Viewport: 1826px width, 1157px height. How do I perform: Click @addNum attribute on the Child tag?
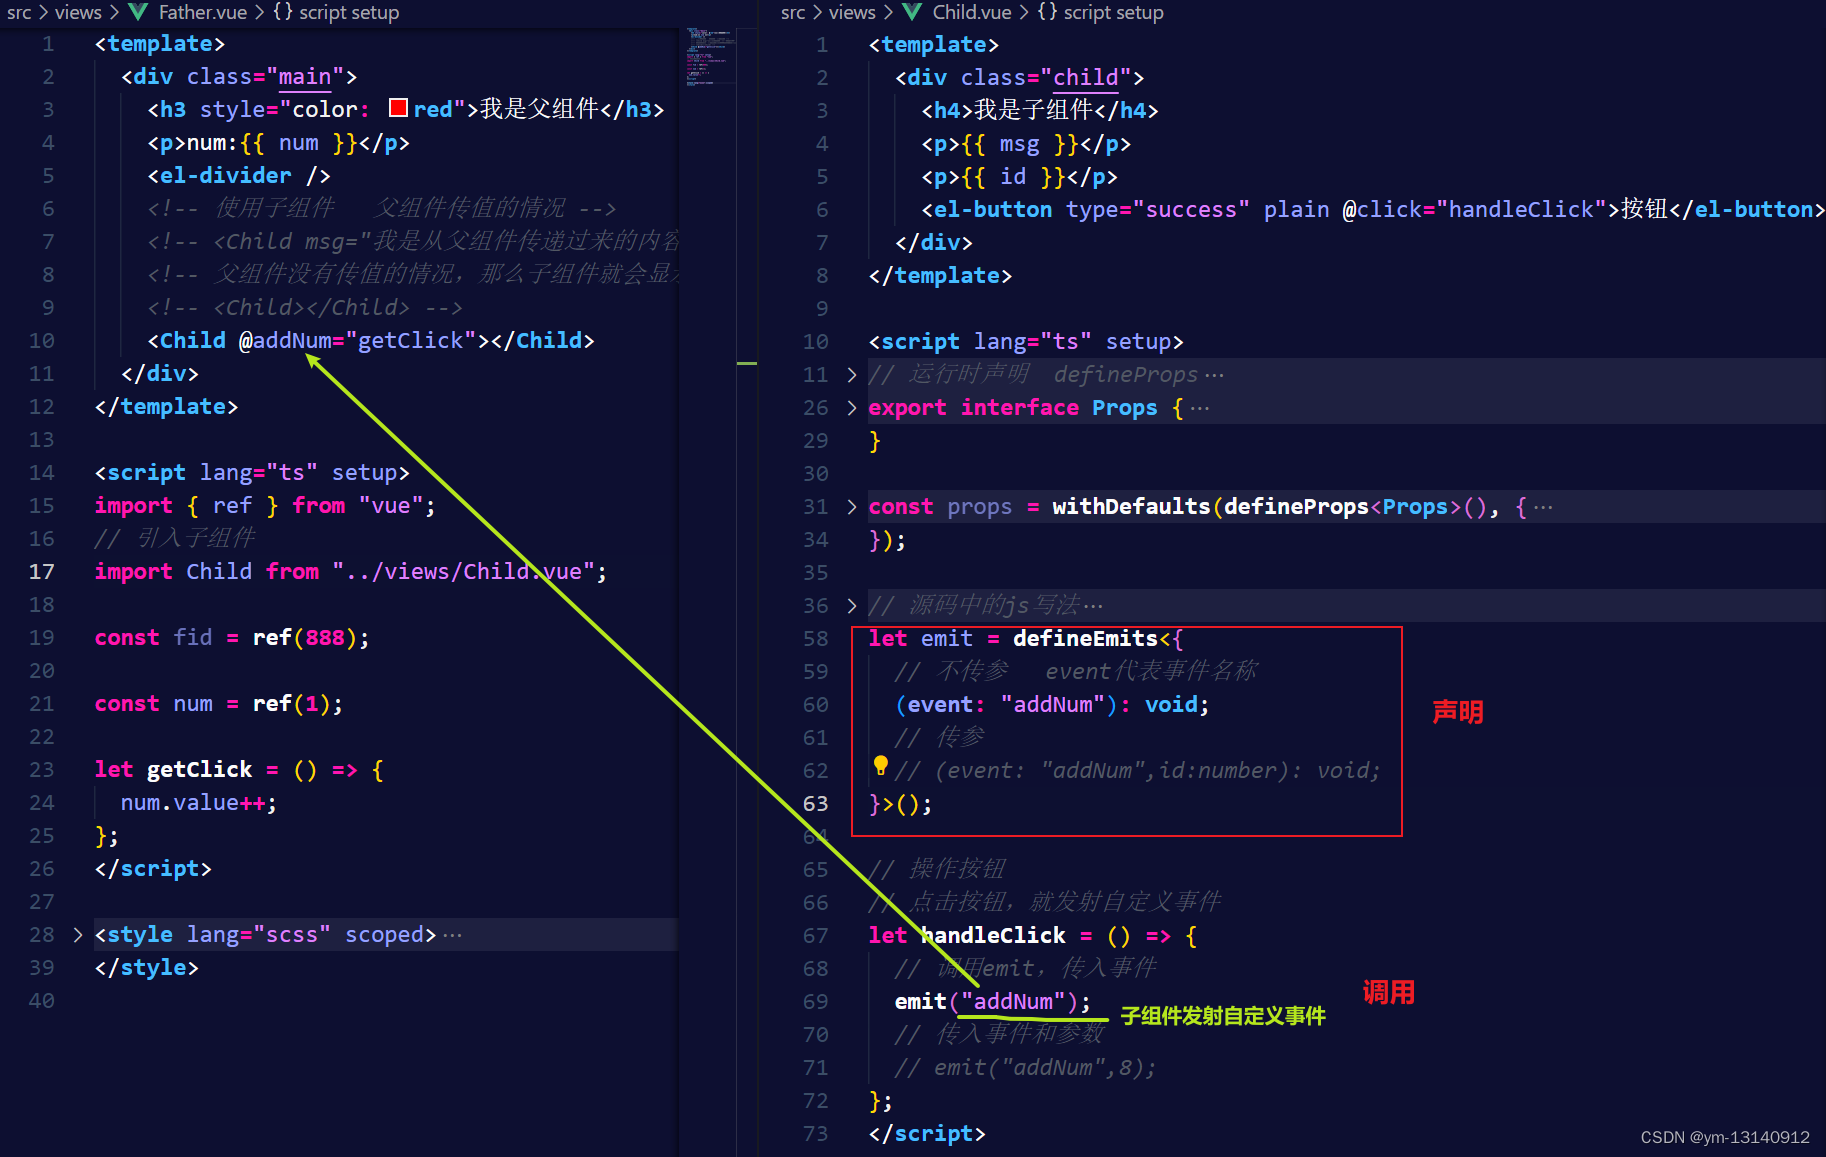(285, 341)
